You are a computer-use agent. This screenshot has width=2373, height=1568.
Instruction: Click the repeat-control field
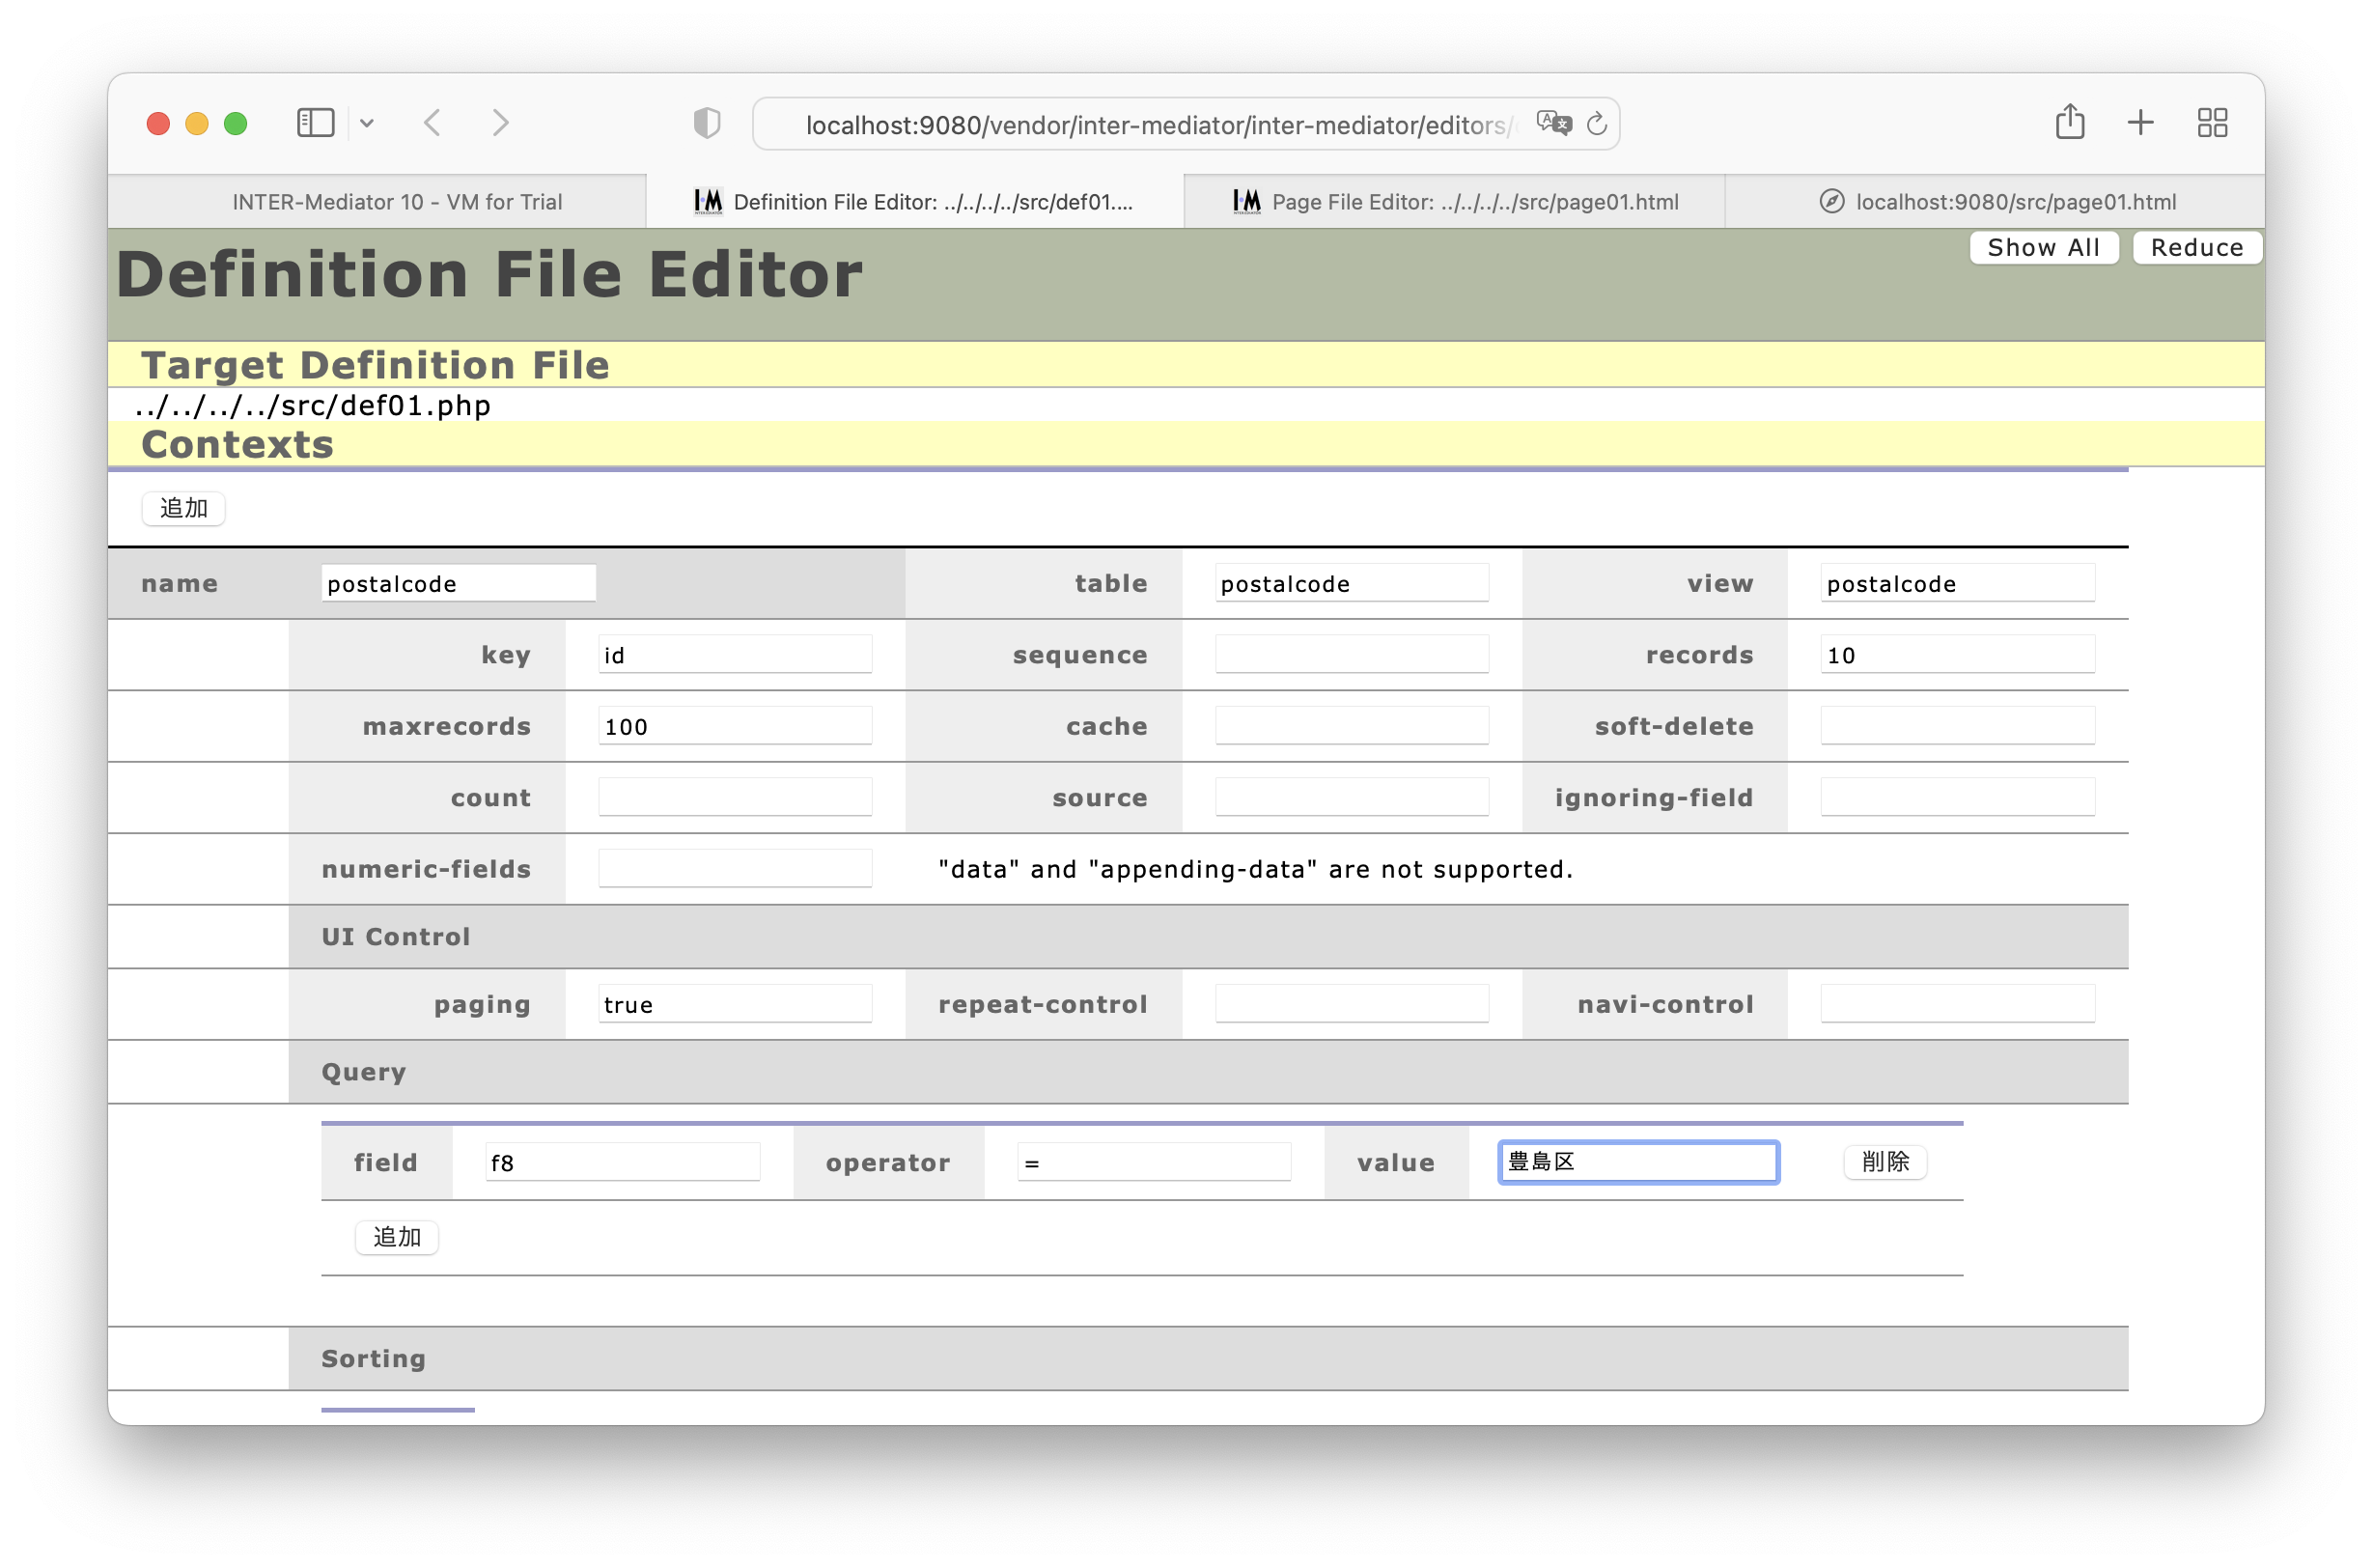pos(1352,1004)
